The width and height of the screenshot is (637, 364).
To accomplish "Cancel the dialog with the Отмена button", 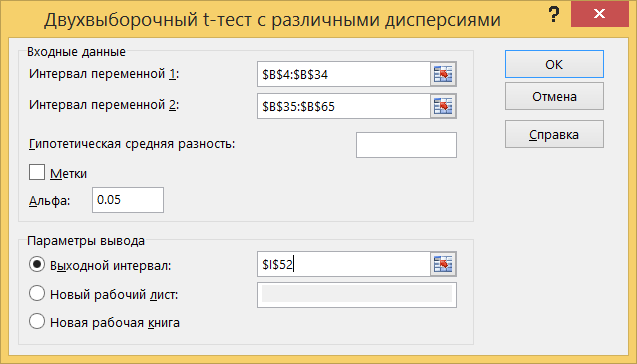I will tap(554, 96).
